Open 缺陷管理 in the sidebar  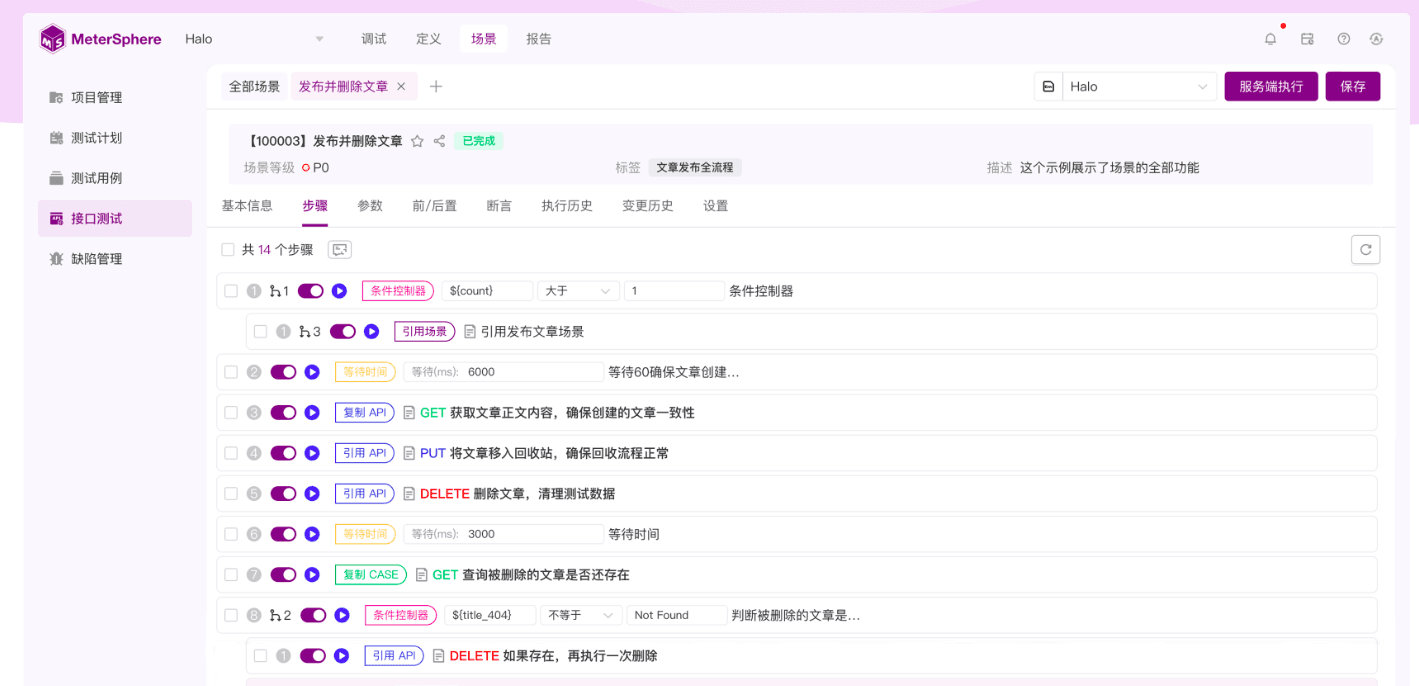(x=115, y=259)
